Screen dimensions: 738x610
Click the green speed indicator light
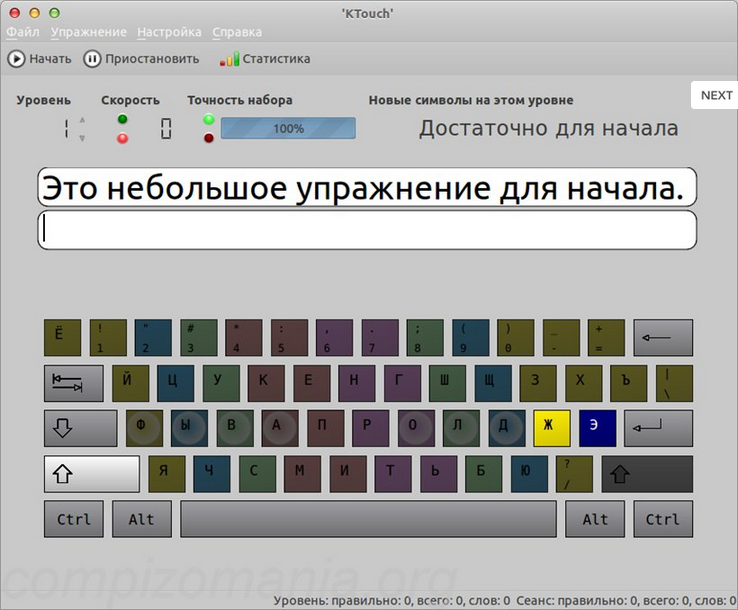122,119
